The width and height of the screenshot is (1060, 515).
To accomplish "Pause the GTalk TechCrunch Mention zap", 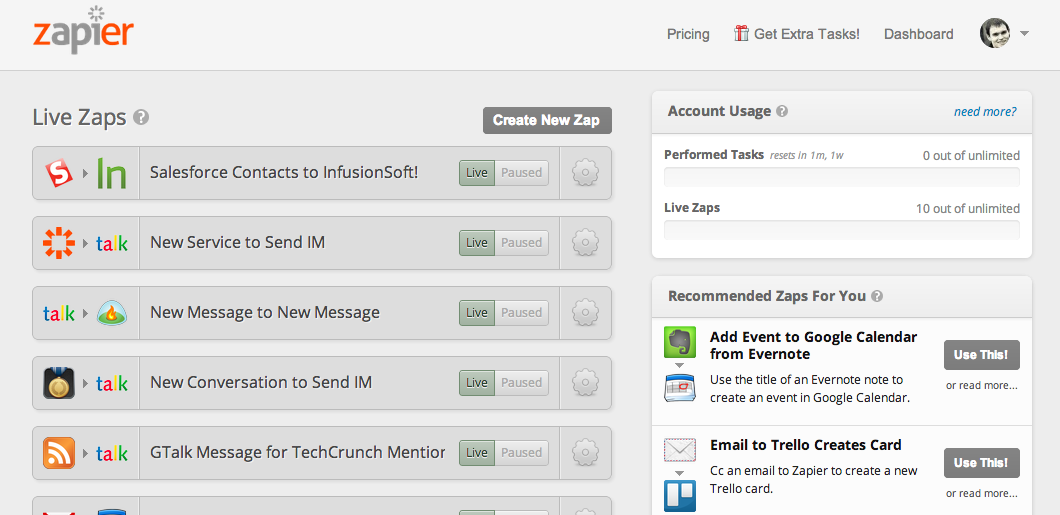I will click(x=521, y=453).
